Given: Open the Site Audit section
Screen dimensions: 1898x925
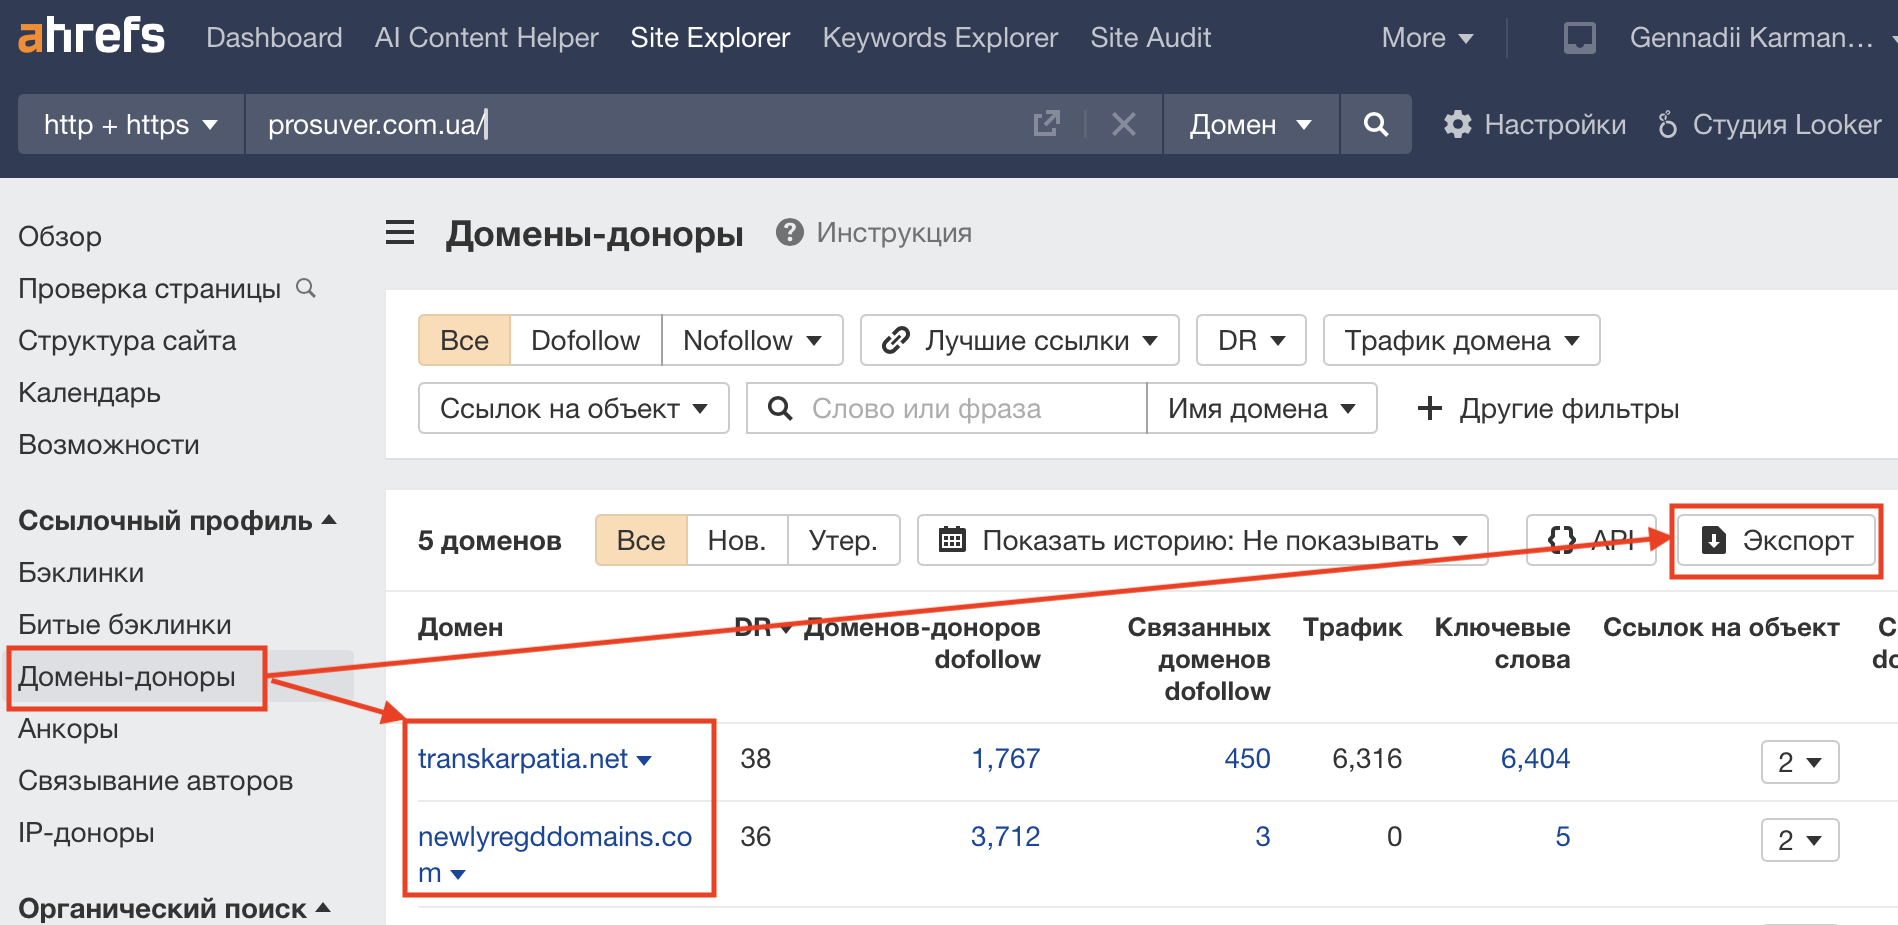Looking at the screenshot, I should (x=1151, y=37).
